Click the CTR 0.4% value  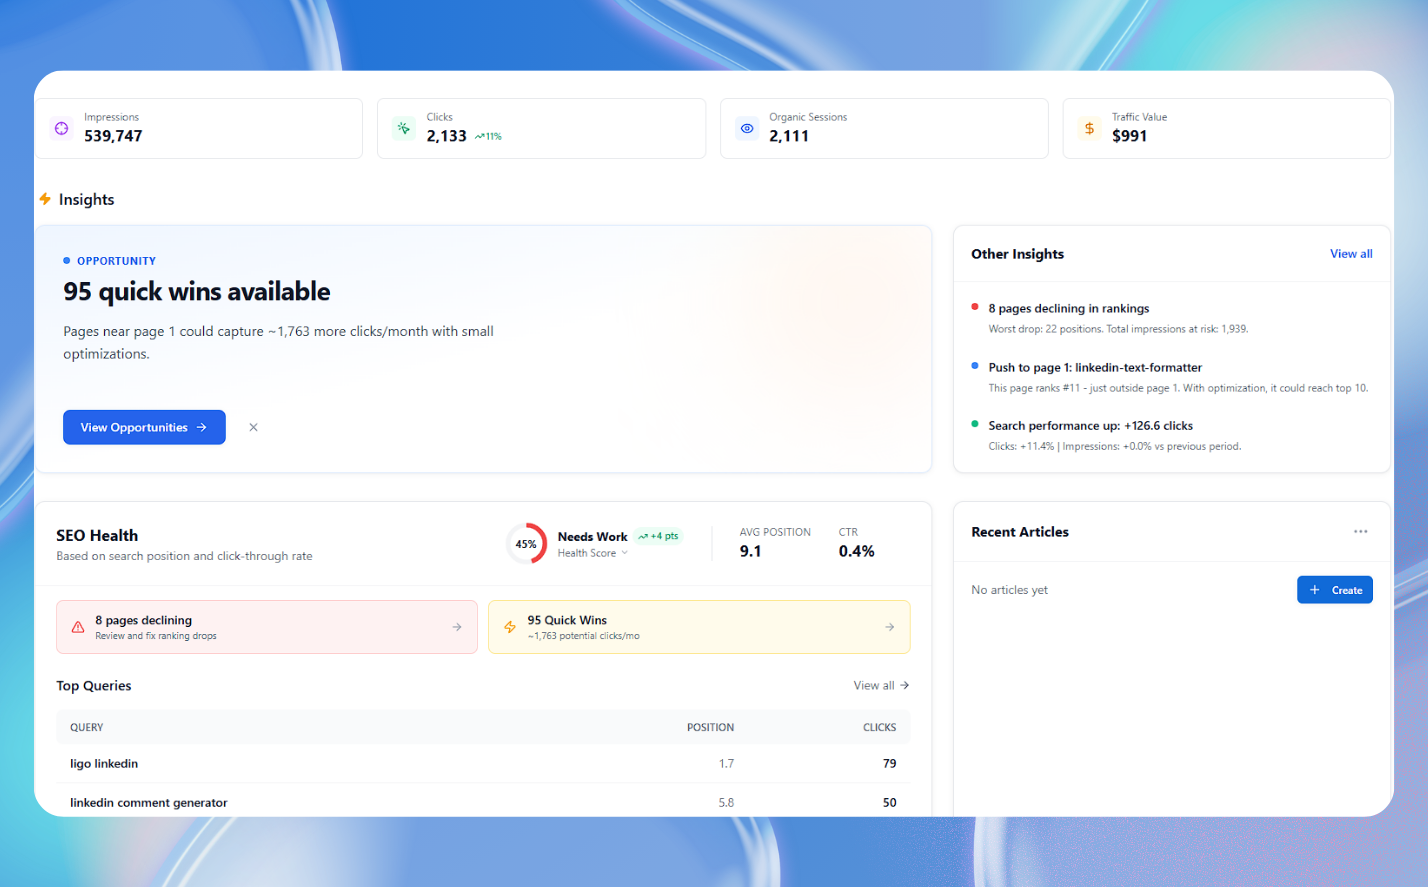[x=857, y=551]
